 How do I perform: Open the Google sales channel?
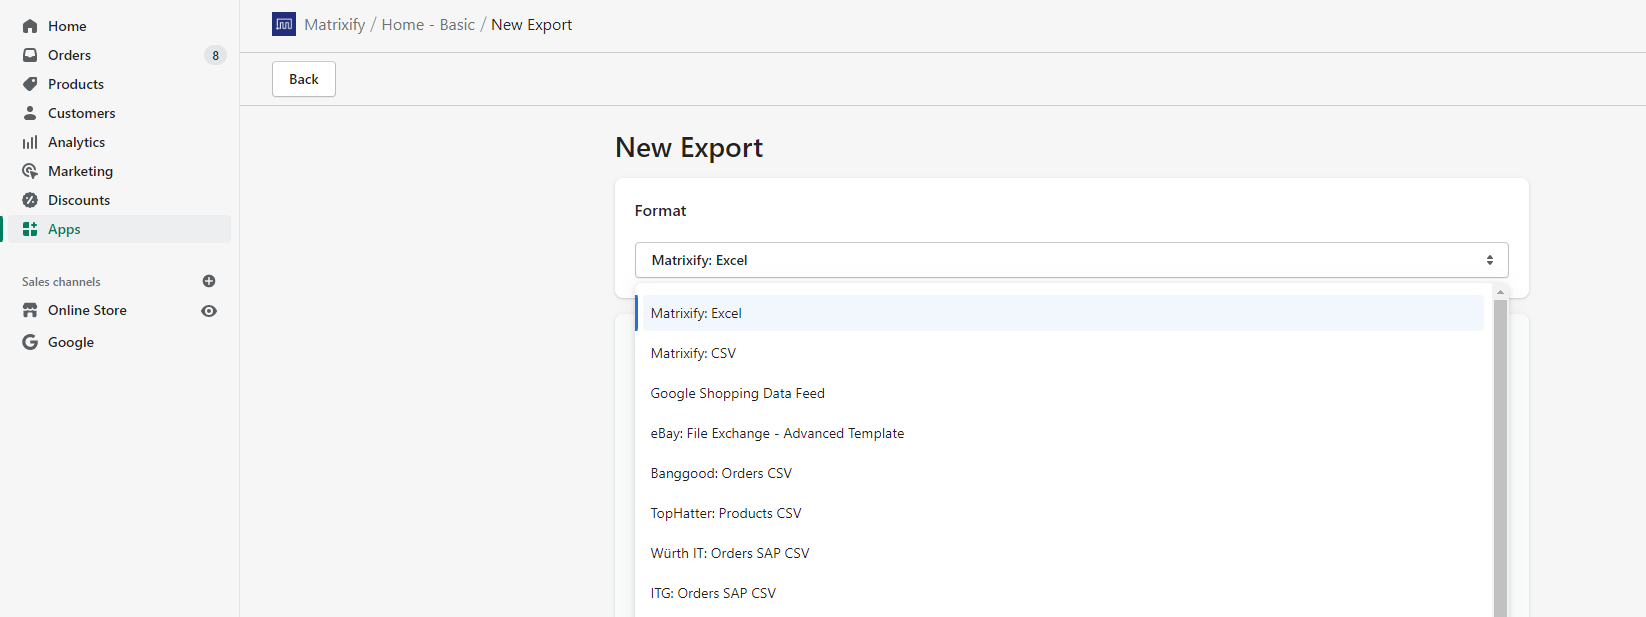[70, 342]
